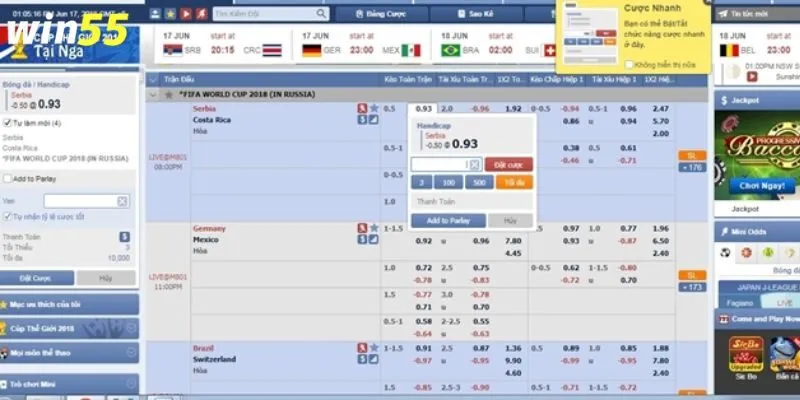Viewport: 800px width, 400px height.
Task: Open the Tin tức mới tab
Action: pos(757,14)
